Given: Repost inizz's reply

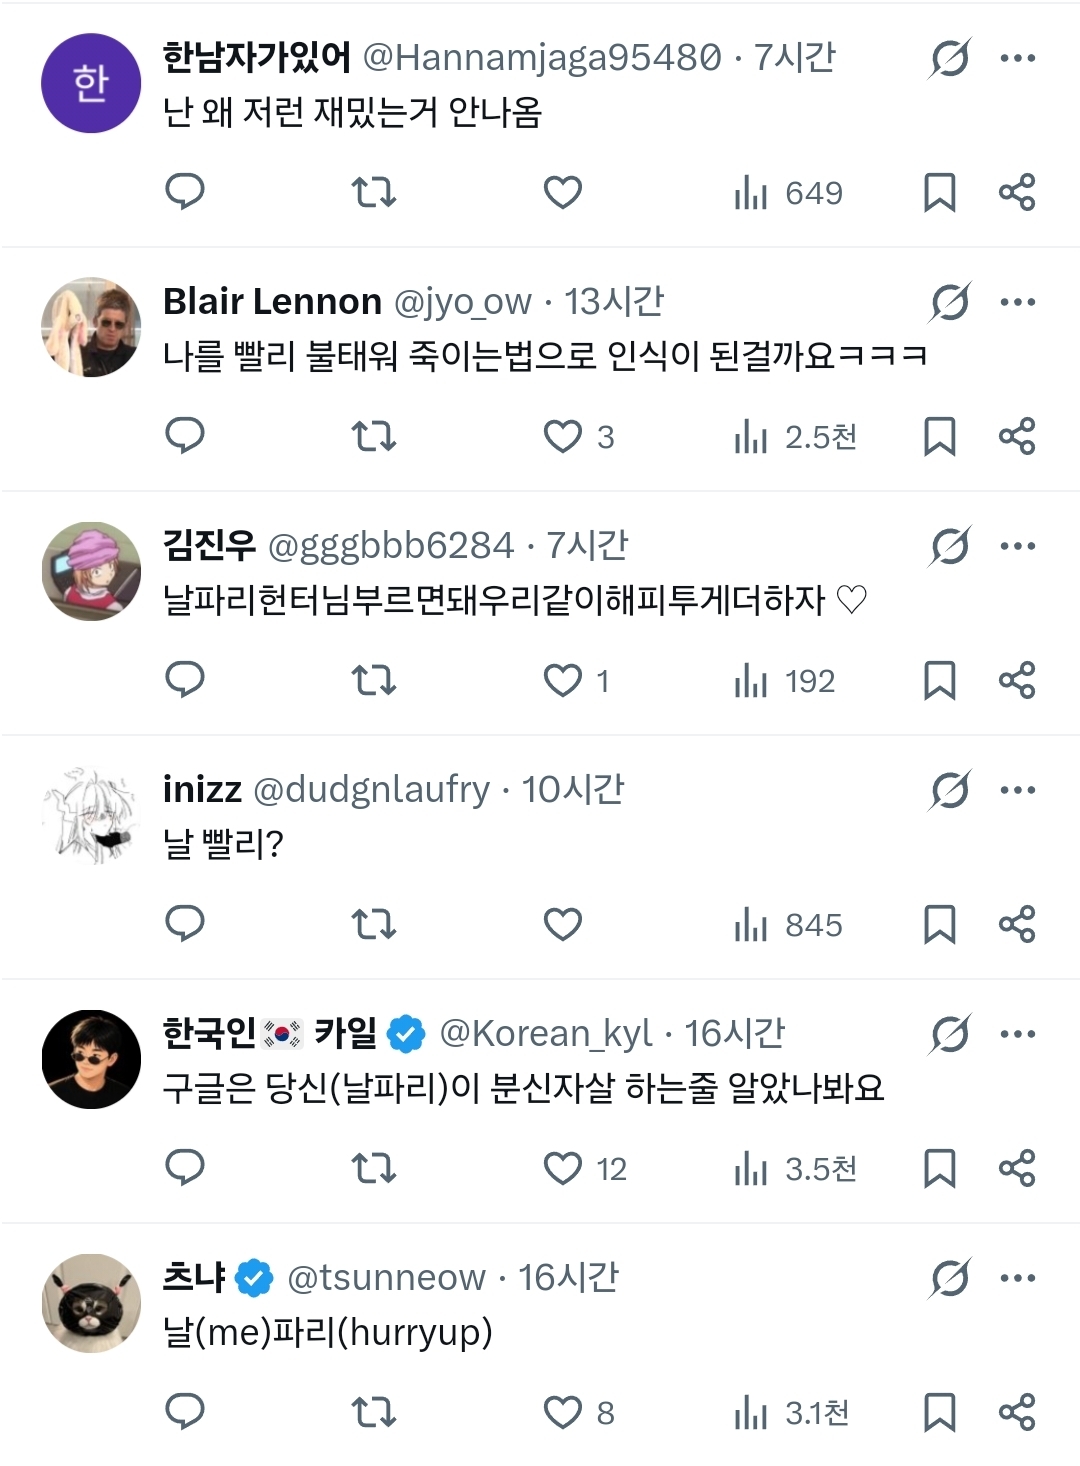Looking at the screenshot, I should [374, 924].
